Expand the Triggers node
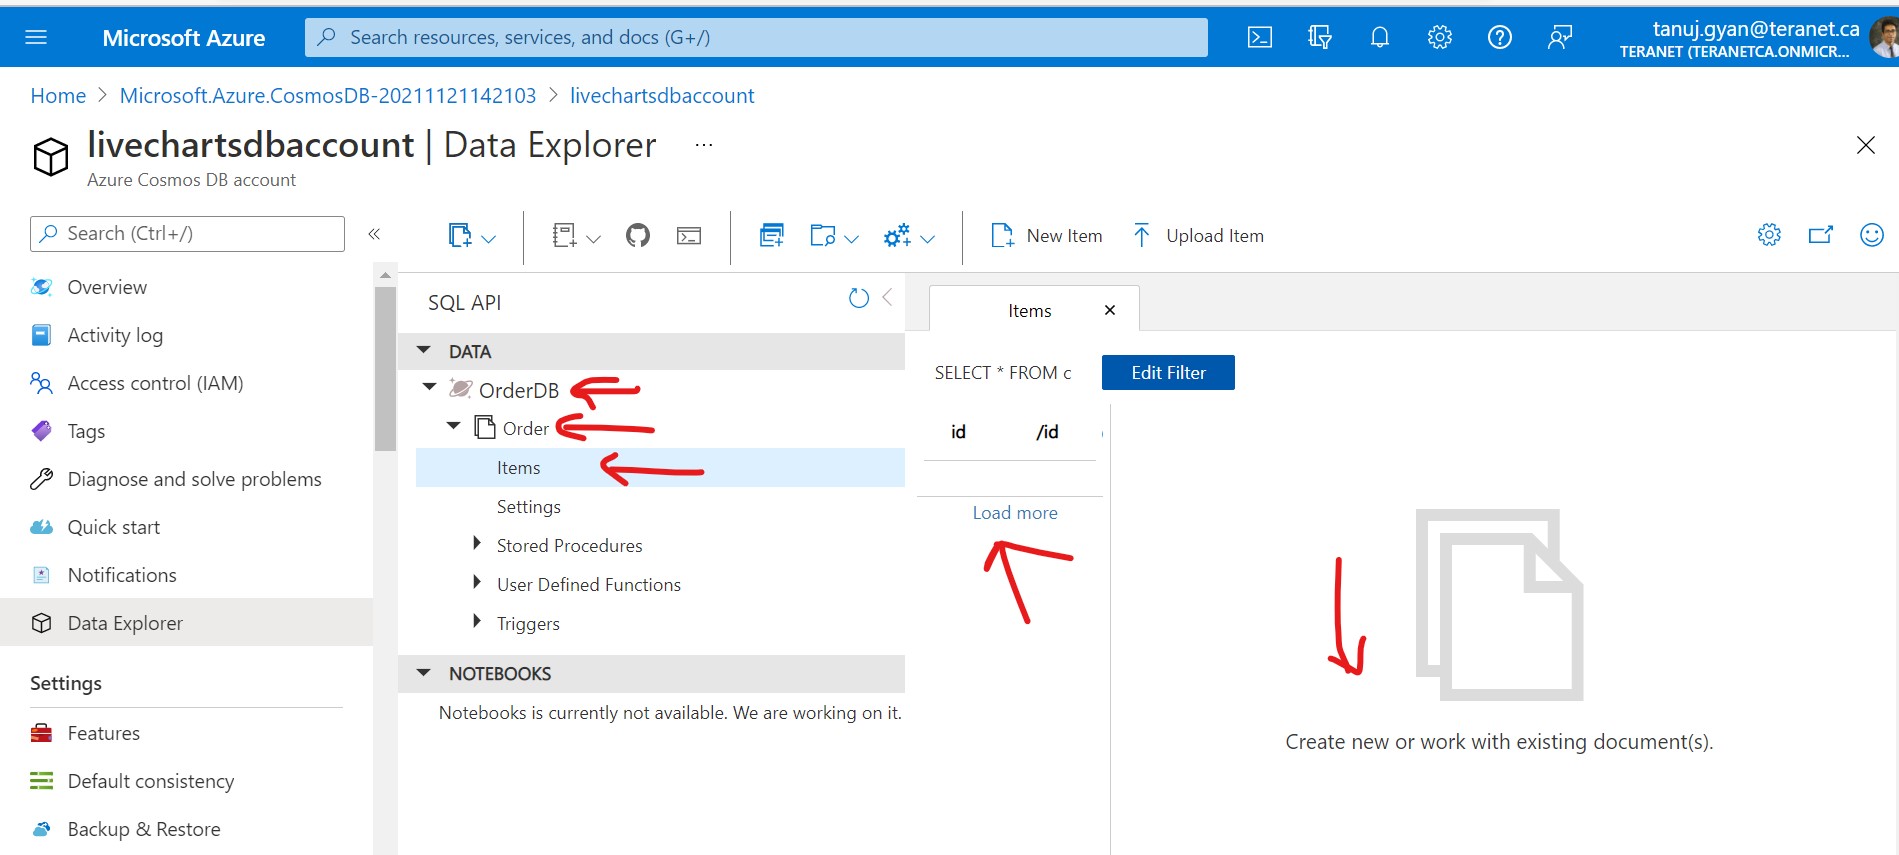 click(477, 621)
